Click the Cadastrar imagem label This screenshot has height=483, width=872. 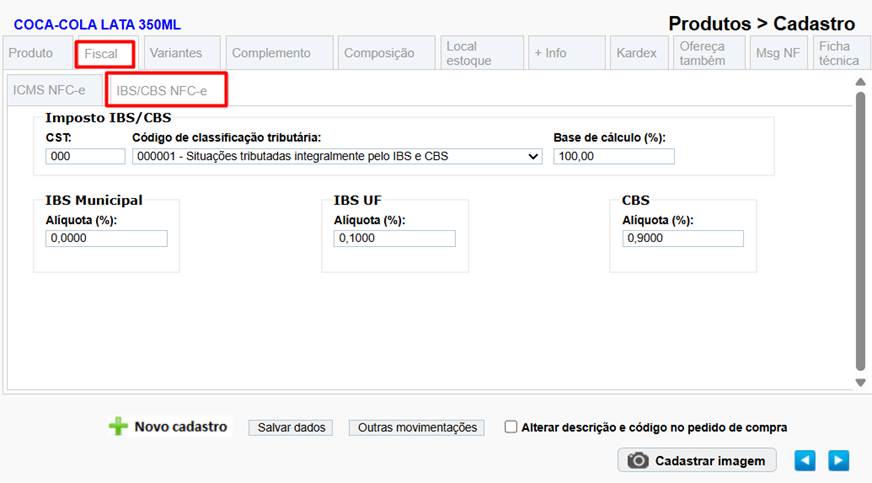710,461
